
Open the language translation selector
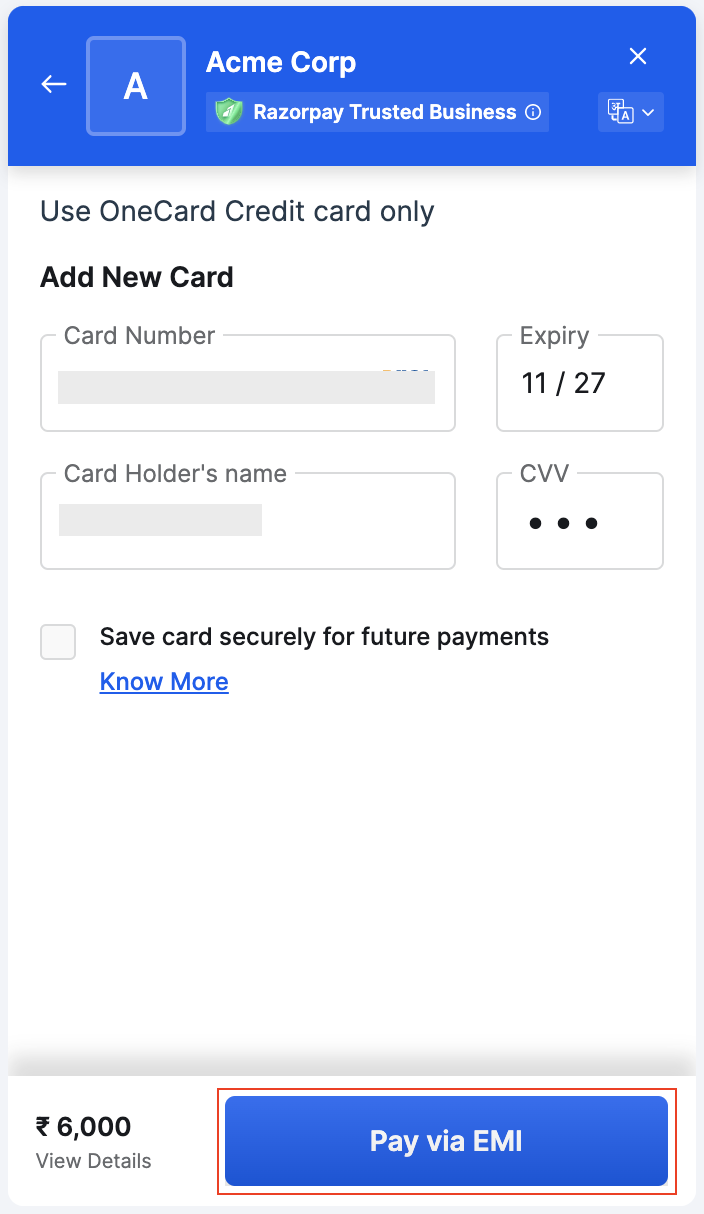tap(630, 112)
